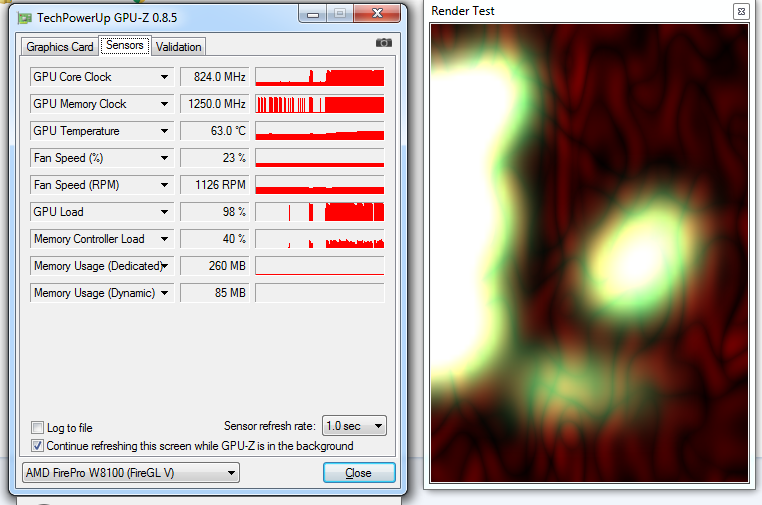Click the GPU-Z app icon in title bar
The width and height of the screenshot is (762, 505).
[24, 18]
